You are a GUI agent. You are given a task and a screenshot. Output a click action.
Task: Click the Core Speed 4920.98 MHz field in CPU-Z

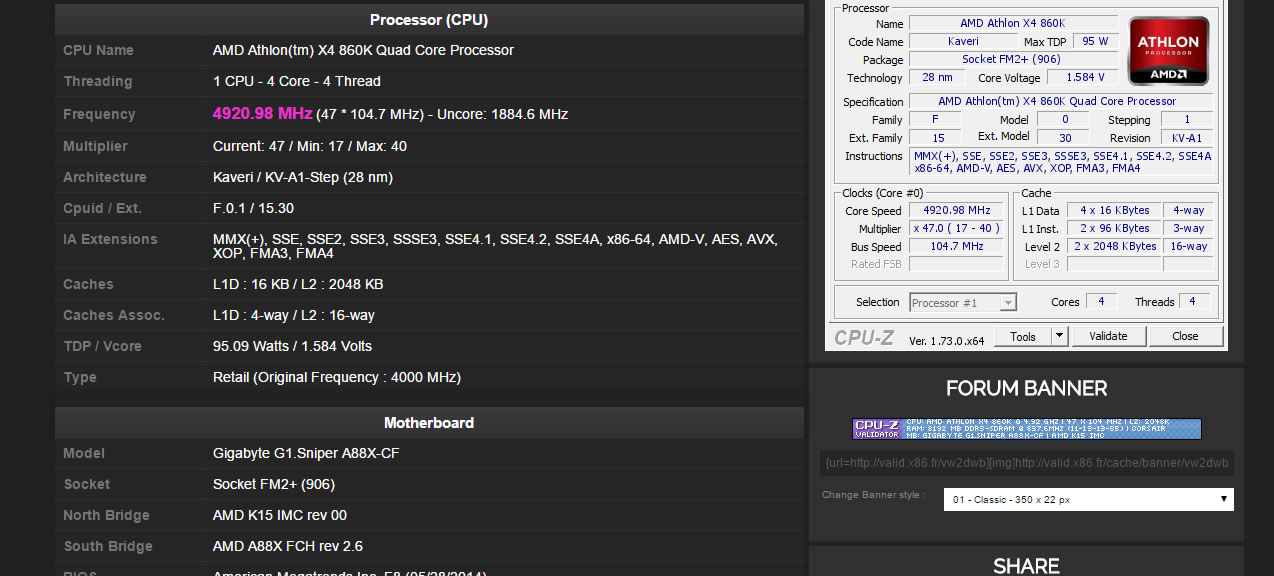pos(957,210)
